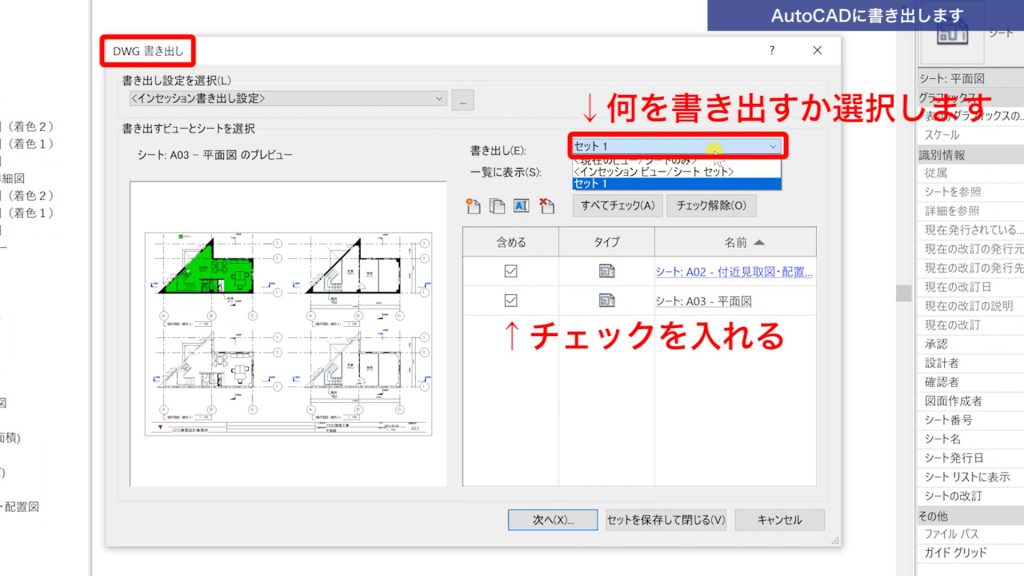Uncheck the A03 平面図 include checkbox
Viewport: 1024px width, 576px height.
[513, 300]
